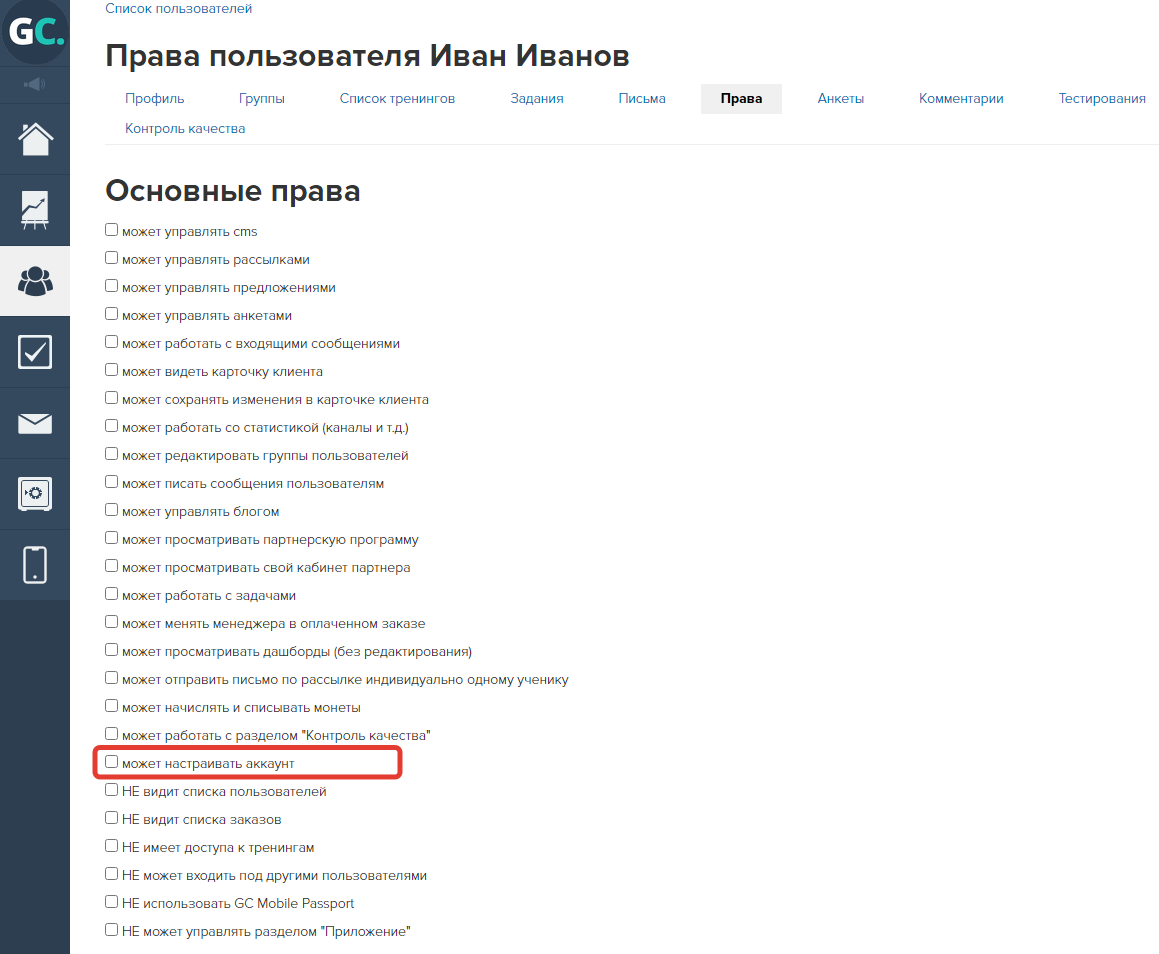The width and height of the screenshot is (1159, 954).
Task: Open the Задания tab
Action: pyautogui.click(x=537, y=98)
